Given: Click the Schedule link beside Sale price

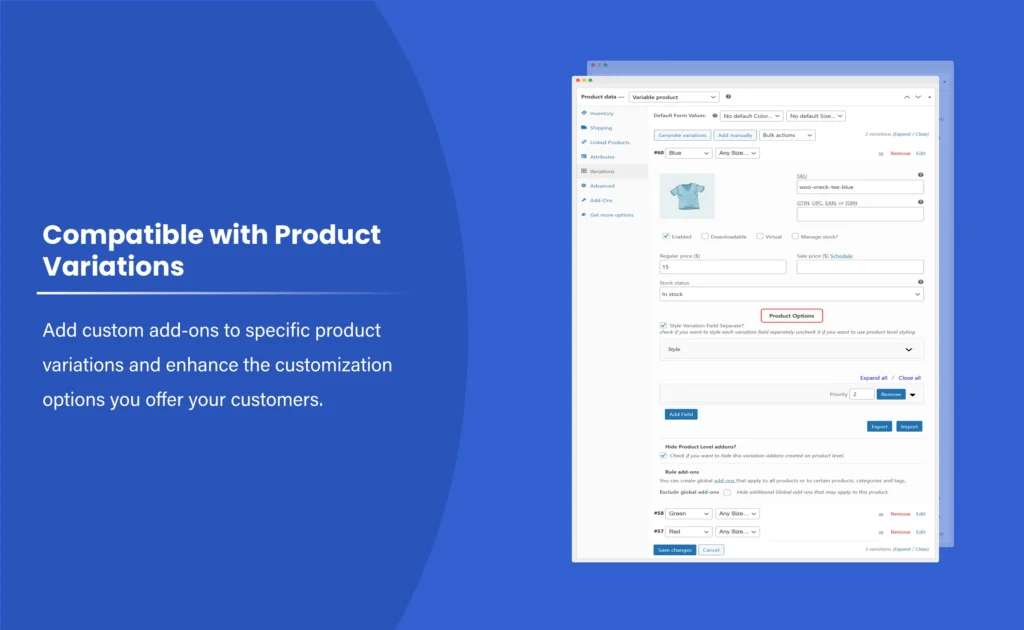Looking at the screenshot, I should tap(841, 256).
